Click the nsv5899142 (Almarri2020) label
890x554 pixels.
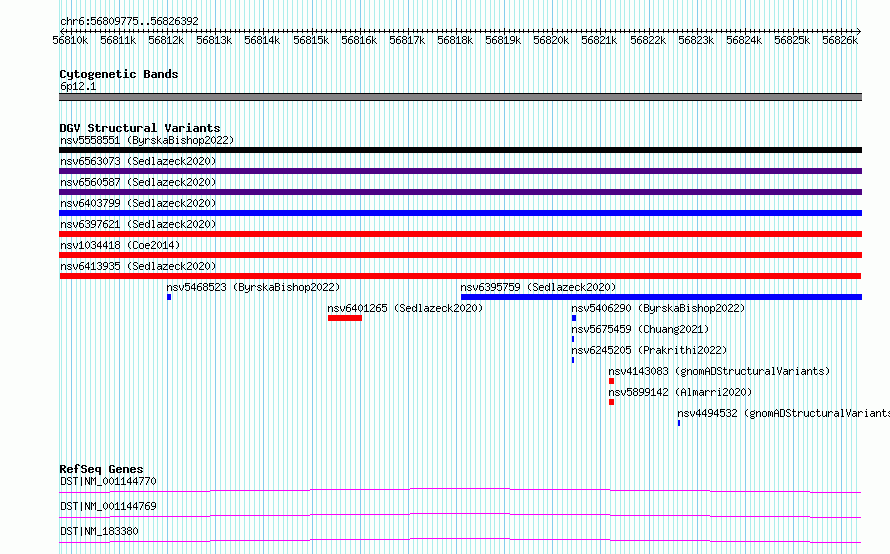tap(680, 392)
